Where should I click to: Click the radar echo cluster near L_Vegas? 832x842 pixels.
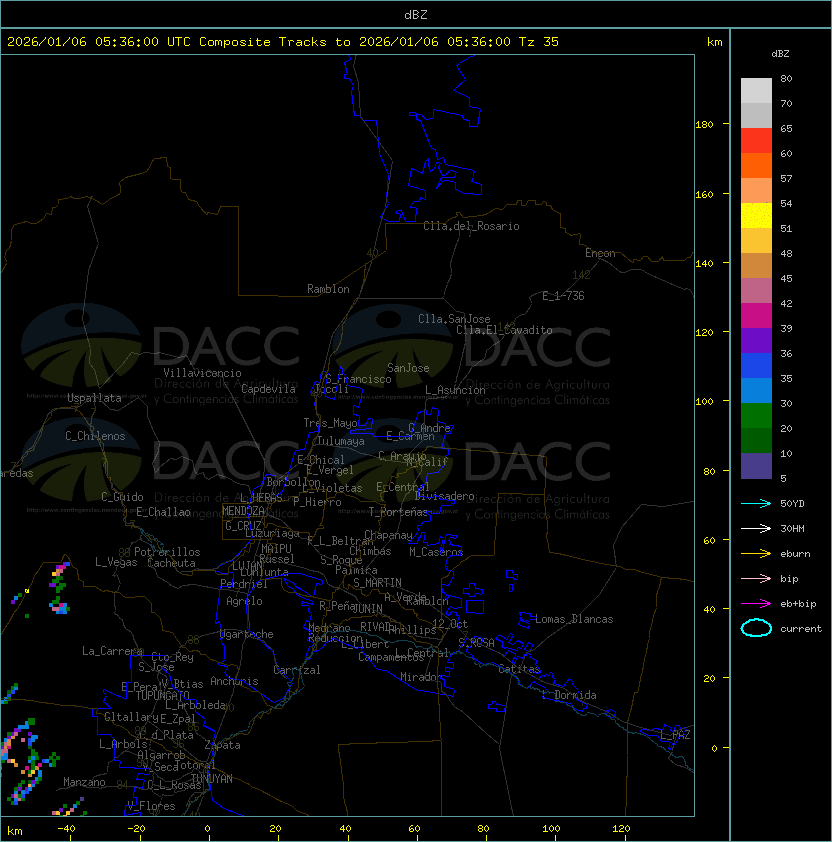tap(59, 587)
